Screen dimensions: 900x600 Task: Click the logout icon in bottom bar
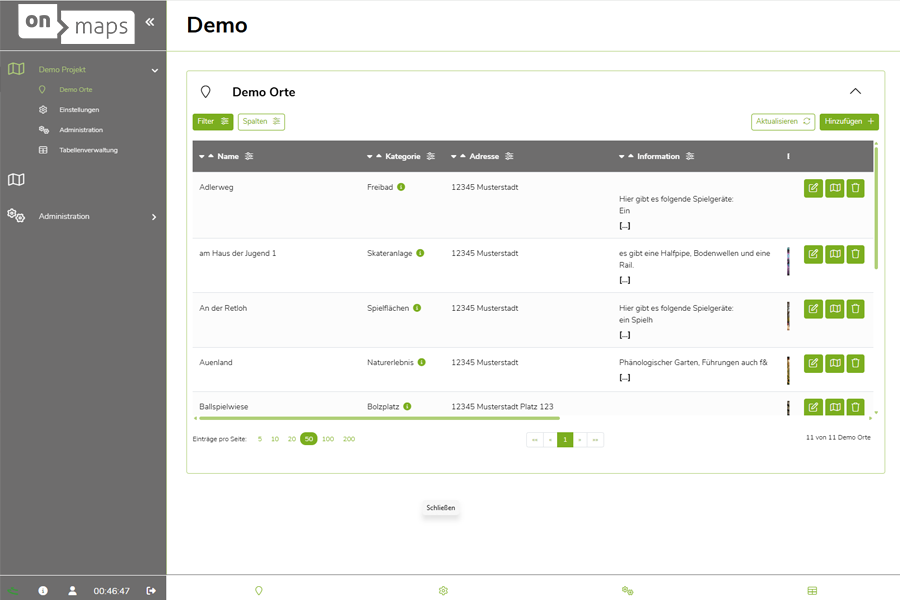151,591
